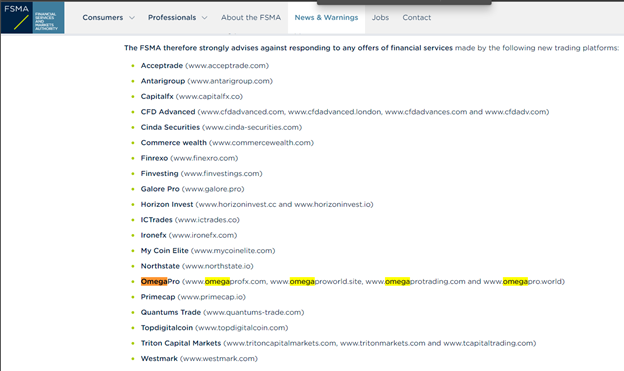Click the www.tcapitaltrading.com address
Screen dimensions: 624x371
click(x=488, y=343)
